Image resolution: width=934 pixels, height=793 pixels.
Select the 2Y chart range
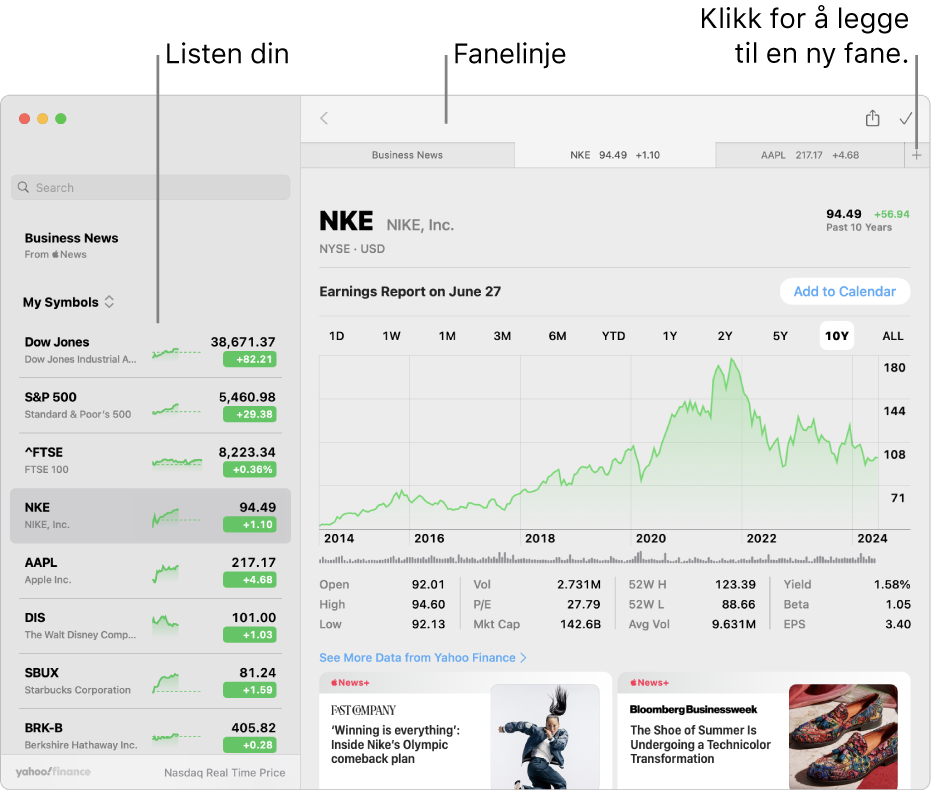point(725,336)
